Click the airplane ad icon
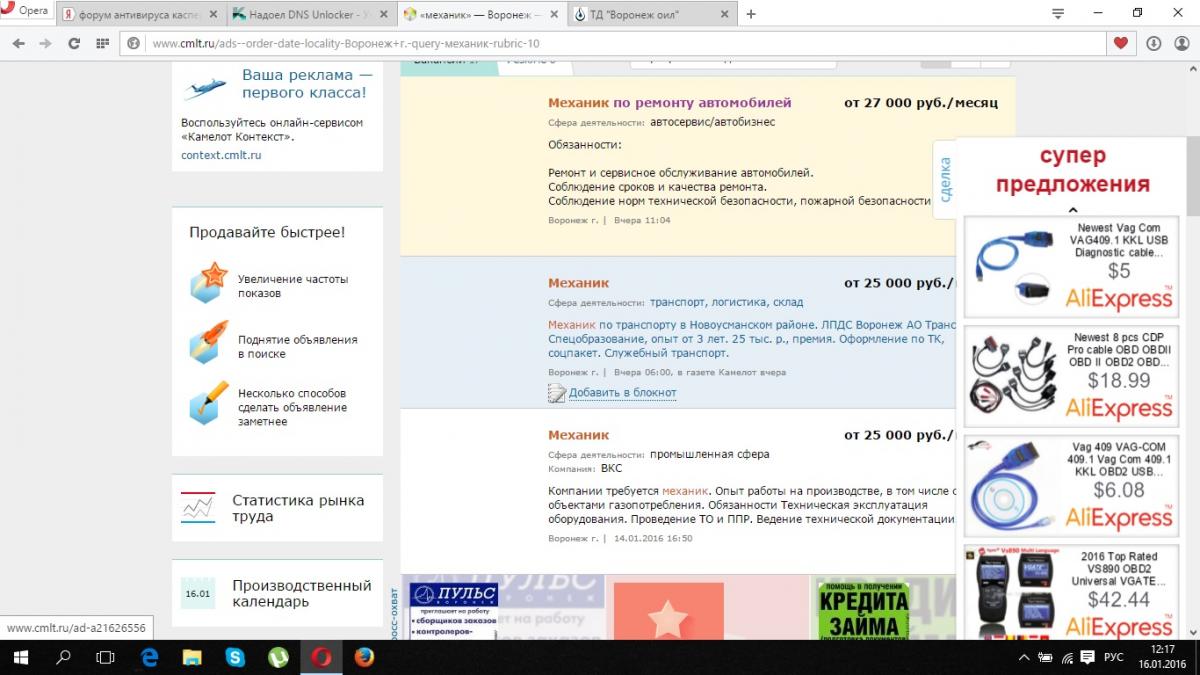 coord(205,88)
